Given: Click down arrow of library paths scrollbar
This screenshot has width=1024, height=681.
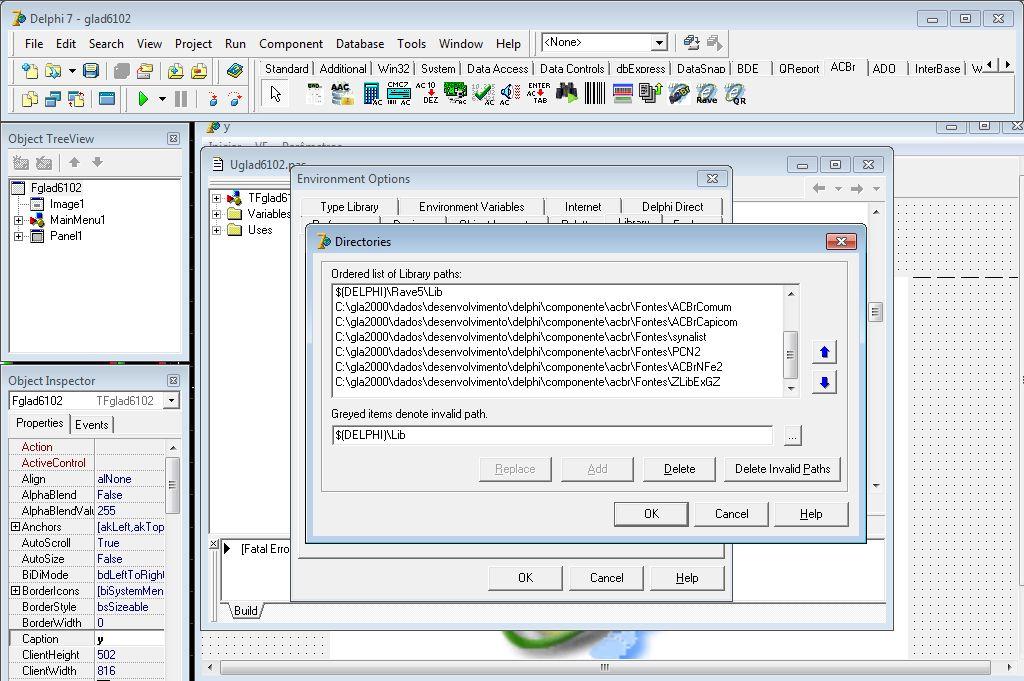Looking at the screenshot, I should [791, 388].
